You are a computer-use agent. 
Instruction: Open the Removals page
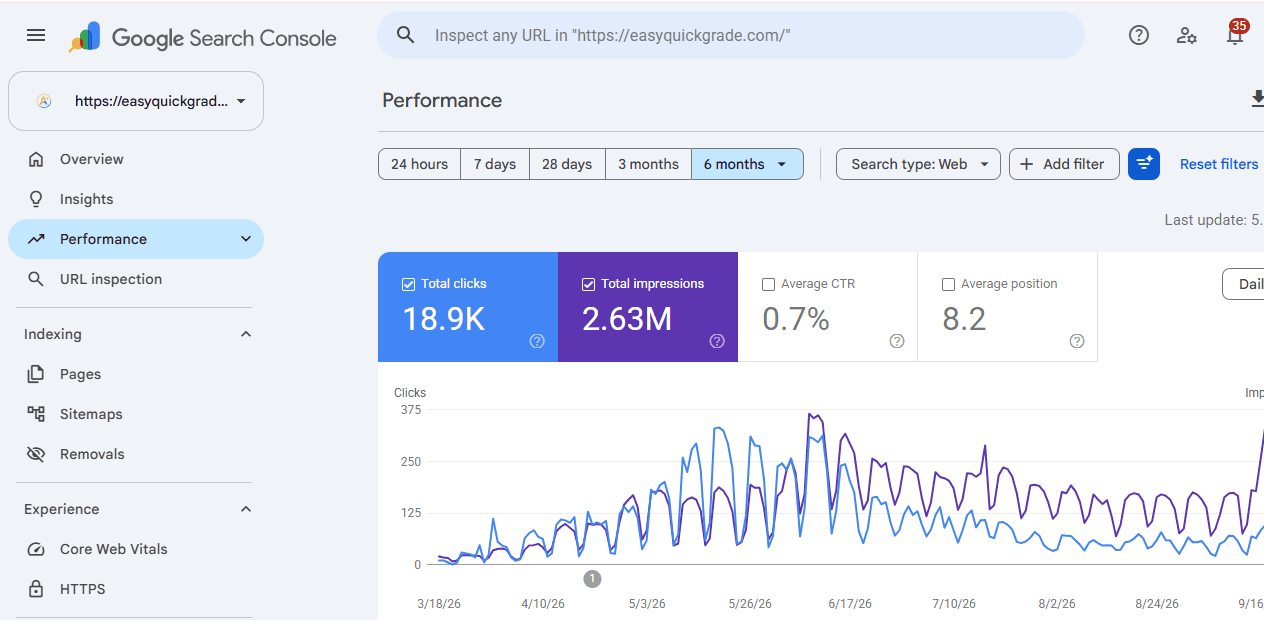tap(136, 454)
